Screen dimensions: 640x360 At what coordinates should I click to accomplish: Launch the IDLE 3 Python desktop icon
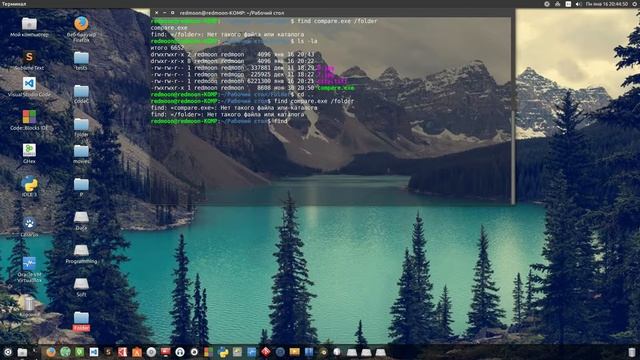click(x=29, y=184)
